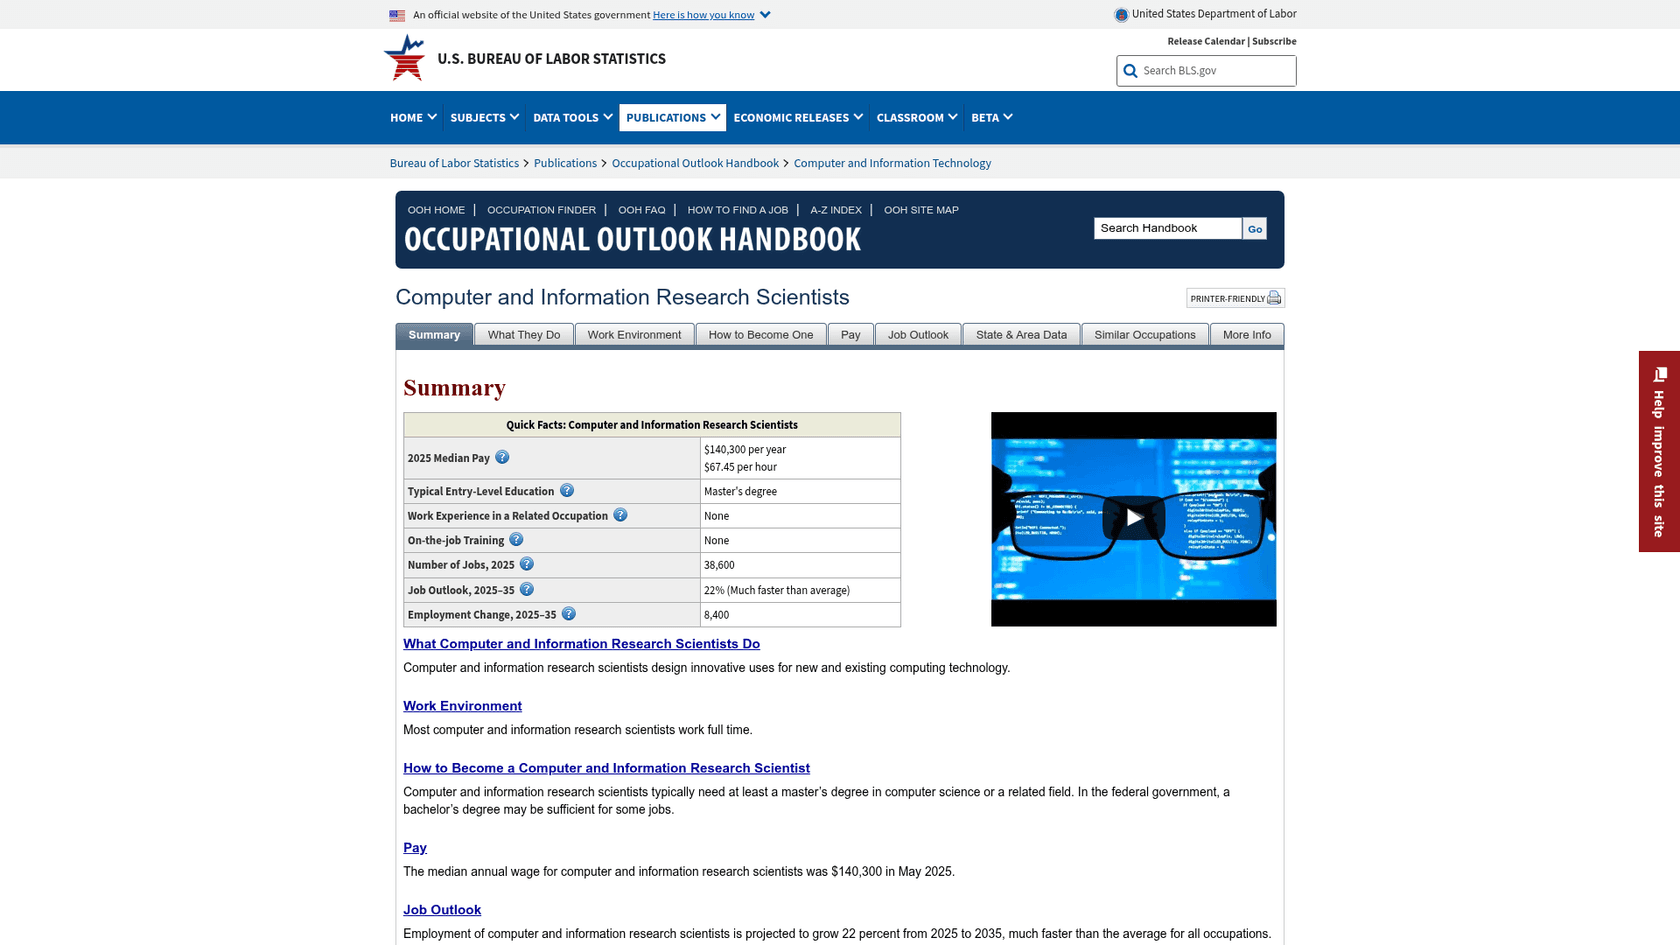
Task: Click help icon for Work Experience in Related Occupation
Action: [620, 515]
